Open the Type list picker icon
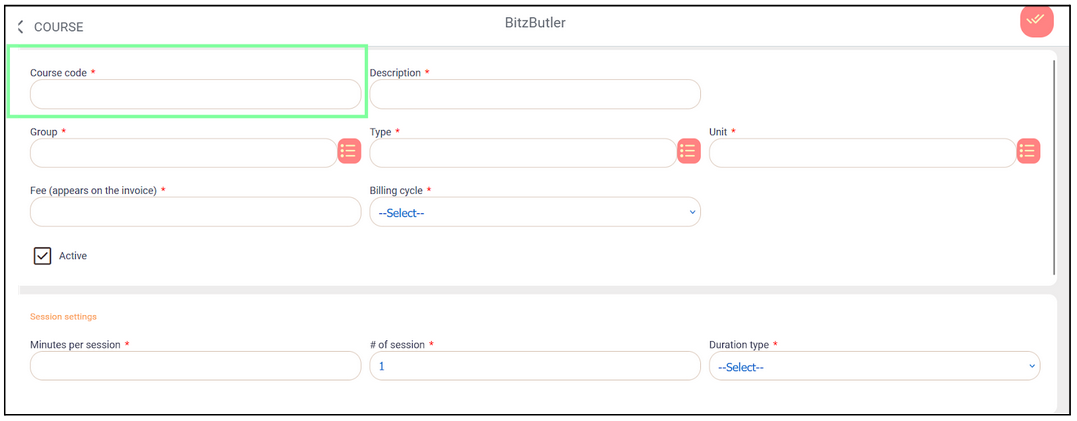1077x421 pixels. point(688,151)
